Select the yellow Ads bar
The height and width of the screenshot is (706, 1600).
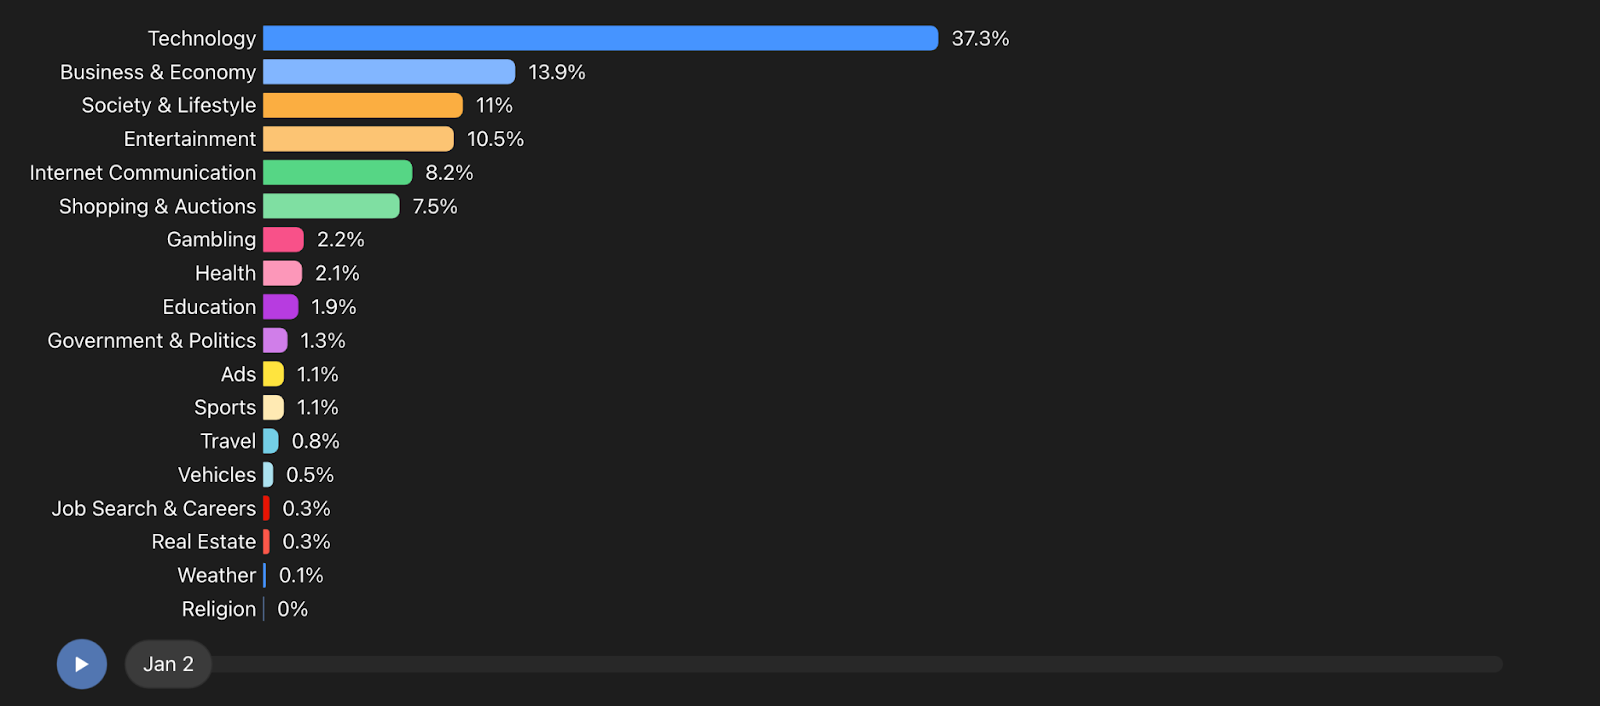pyautogui.click(x=273, y=374)
